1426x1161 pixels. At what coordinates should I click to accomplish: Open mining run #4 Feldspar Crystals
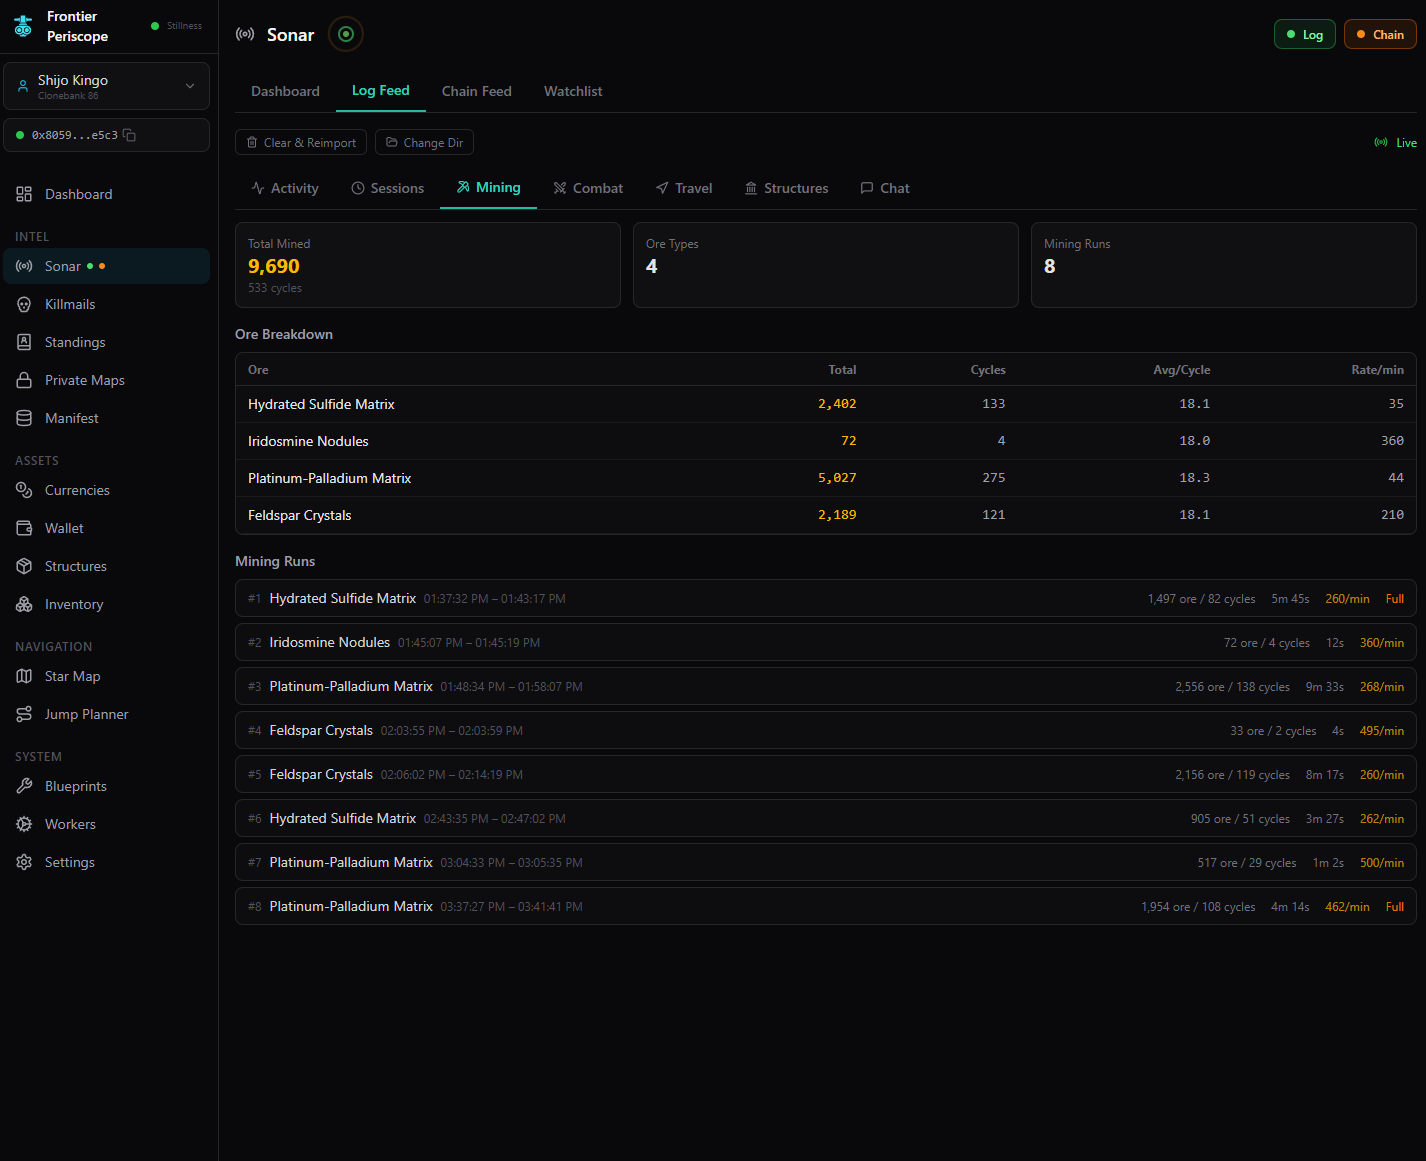826,730
